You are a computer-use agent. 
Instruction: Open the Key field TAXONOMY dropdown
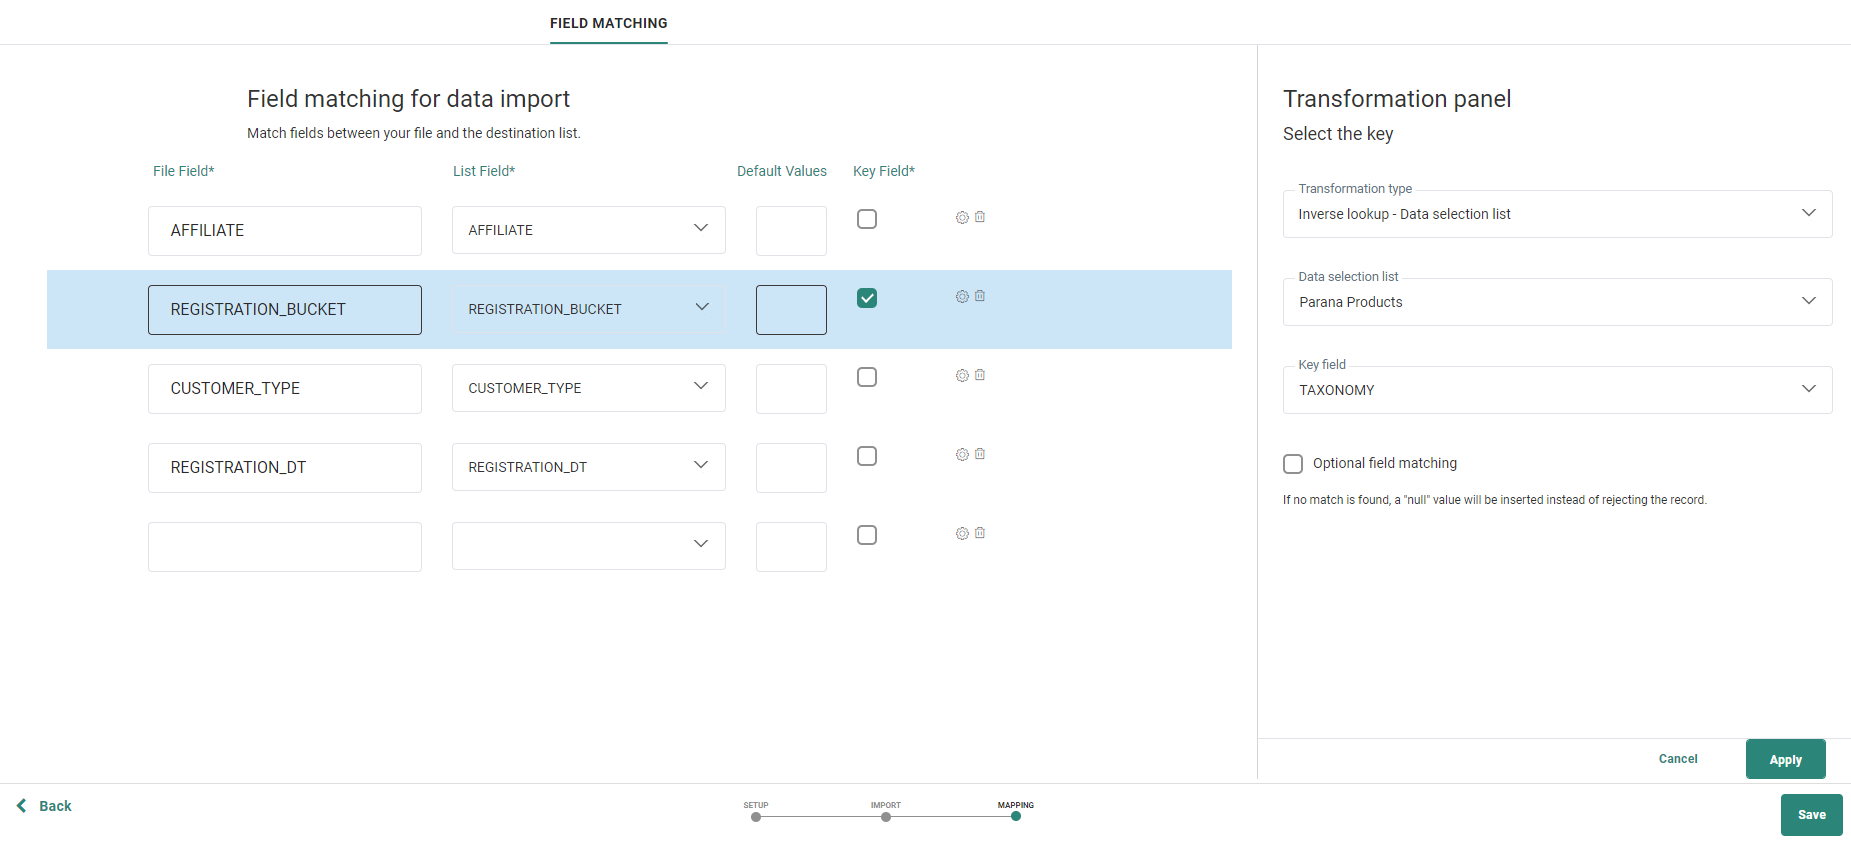tap(1556, 390)
